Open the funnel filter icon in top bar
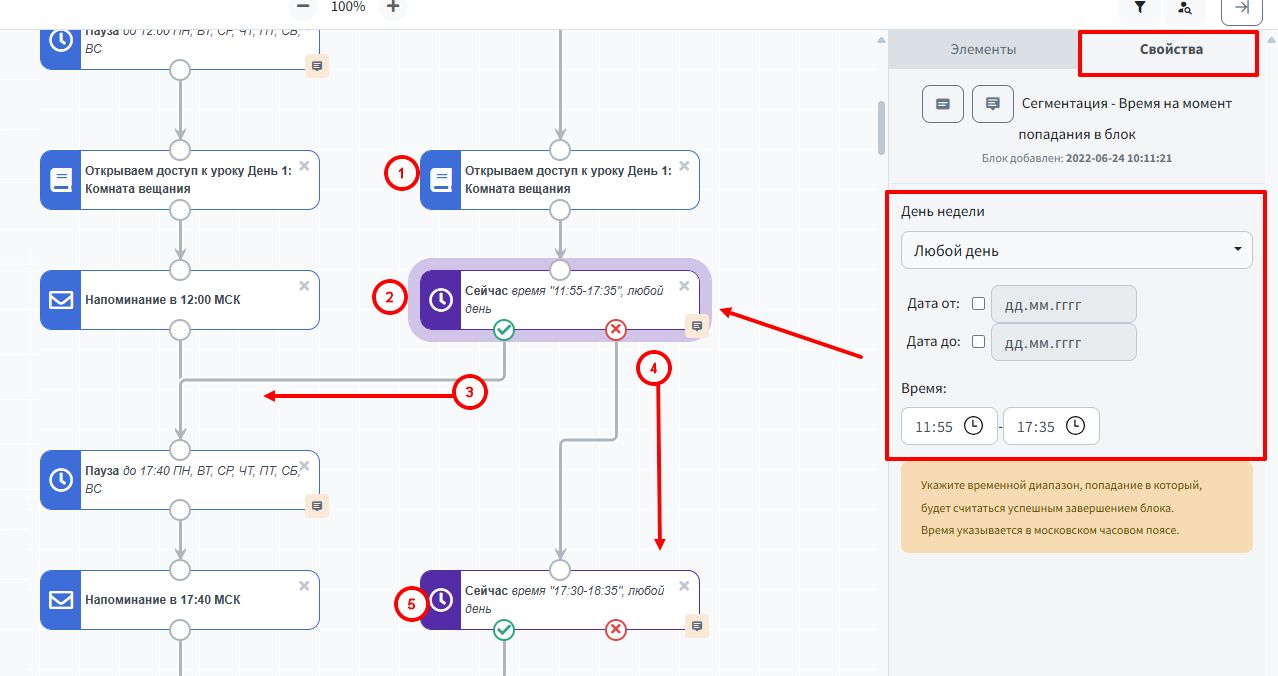 point(1140,8)
